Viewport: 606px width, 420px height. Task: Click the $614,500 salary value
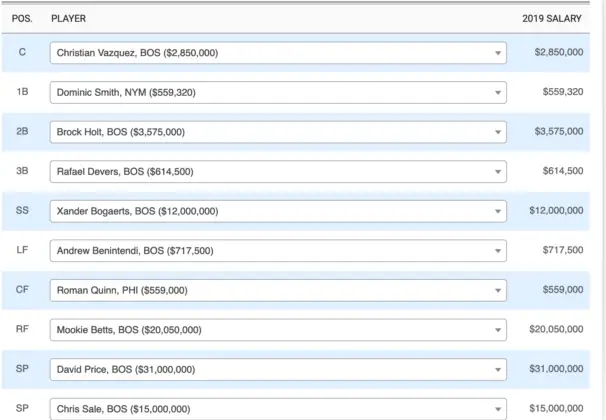563,171
